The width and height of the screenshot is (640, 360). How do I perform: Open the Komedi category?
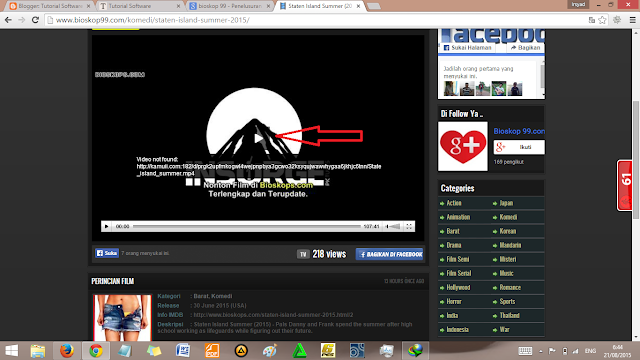coord(508,217)
